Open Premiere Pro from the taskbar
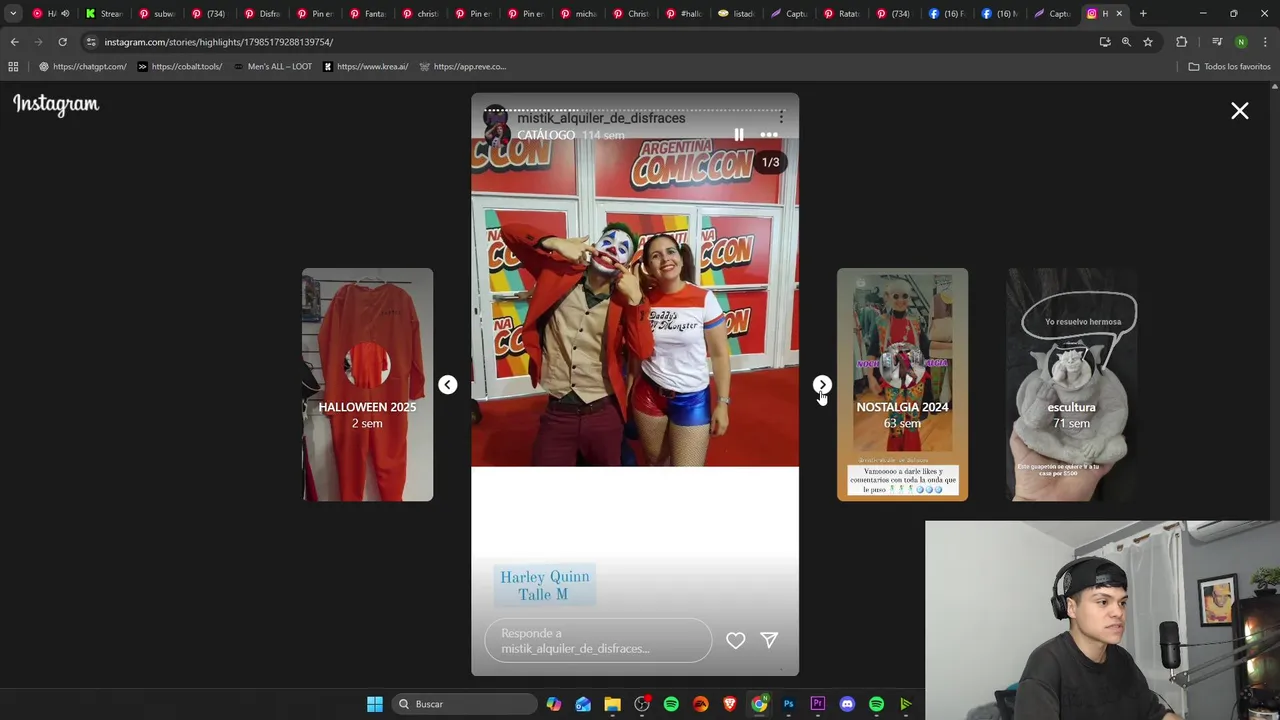 pos(818,704)
